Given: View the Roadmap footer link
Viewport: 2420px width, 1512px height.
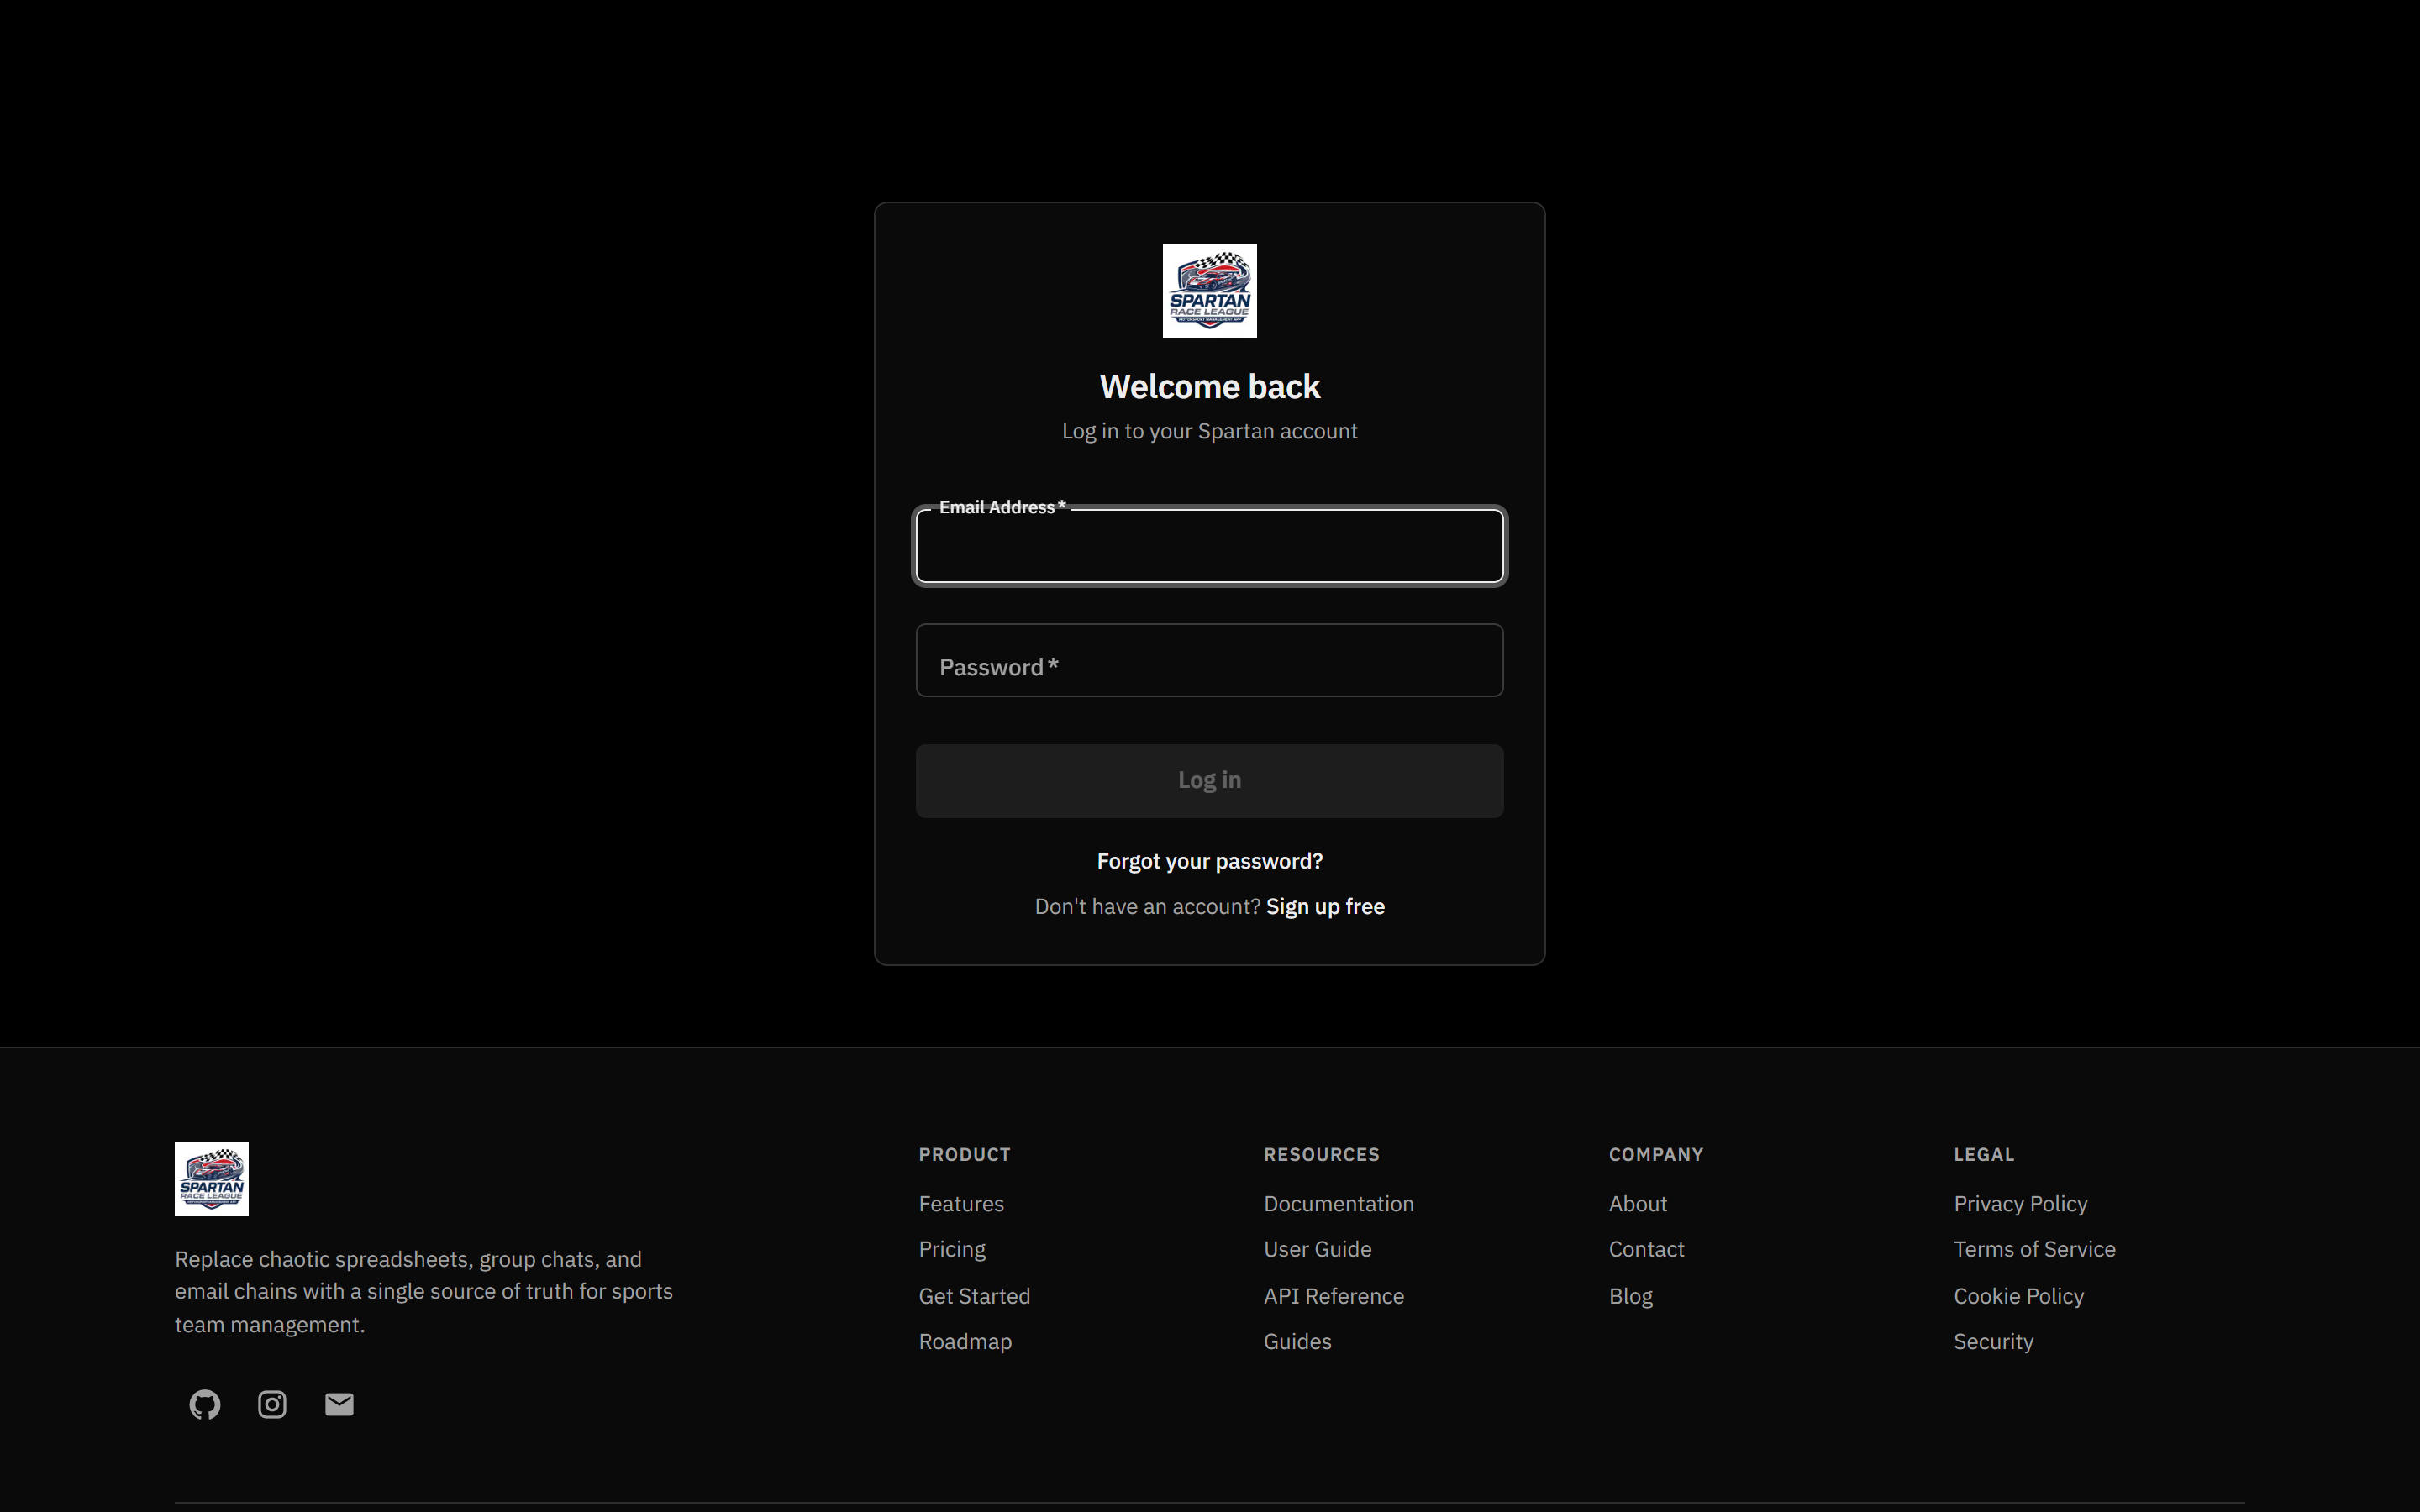Looking at the screenshot, I should [x=965, y=1341].
